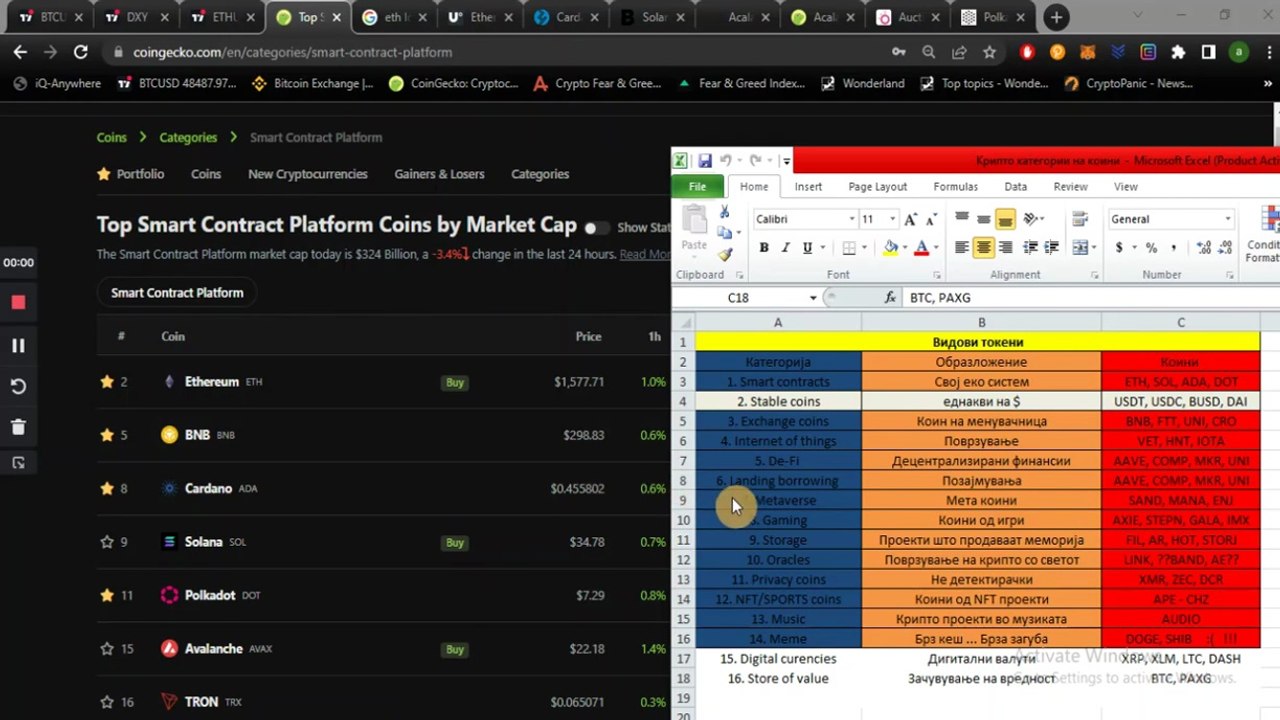Image resolution: width=1280 pixels, height=720 pixels.
Task: Open a new Chrome tab with plus button
Action: pyautogui.click(x=1056, y=17)
